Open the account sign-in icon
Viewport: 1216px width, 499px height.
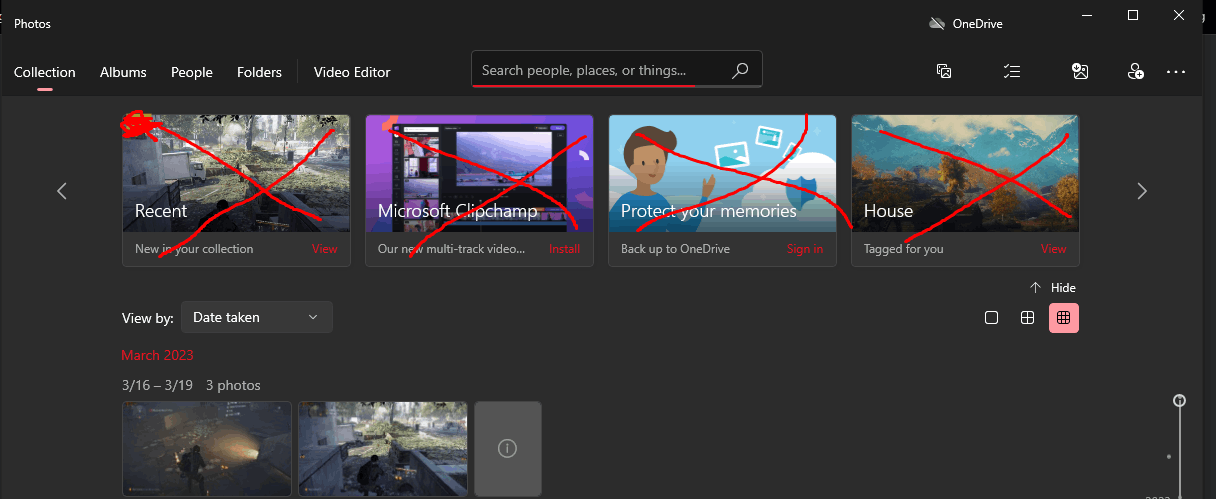click(1135, 71)
